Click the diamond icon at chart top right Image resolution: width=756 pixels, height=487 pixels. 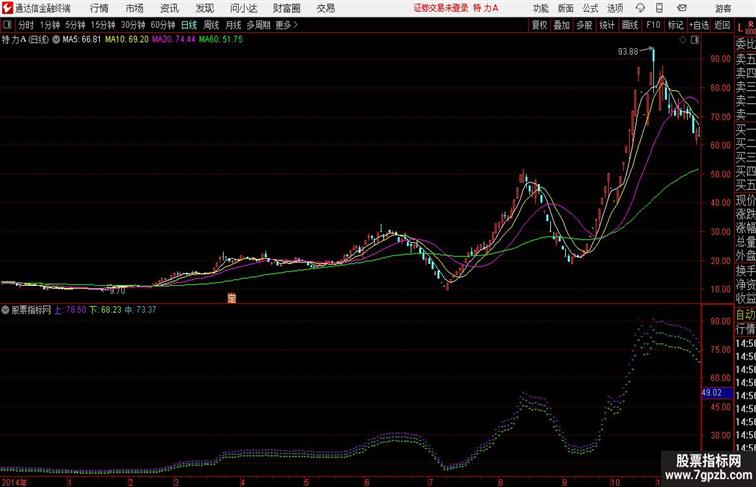point(683,40)
